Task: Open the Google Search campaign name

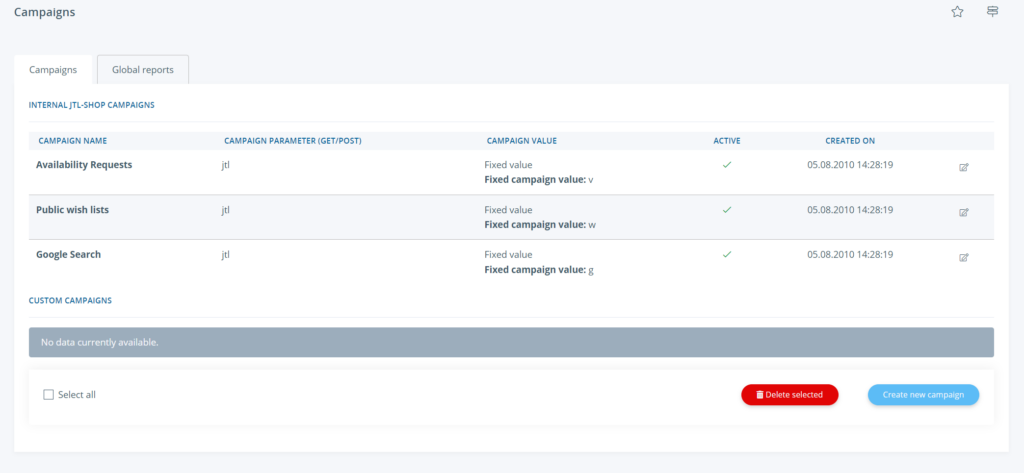Action: click(x=68, y=255)
